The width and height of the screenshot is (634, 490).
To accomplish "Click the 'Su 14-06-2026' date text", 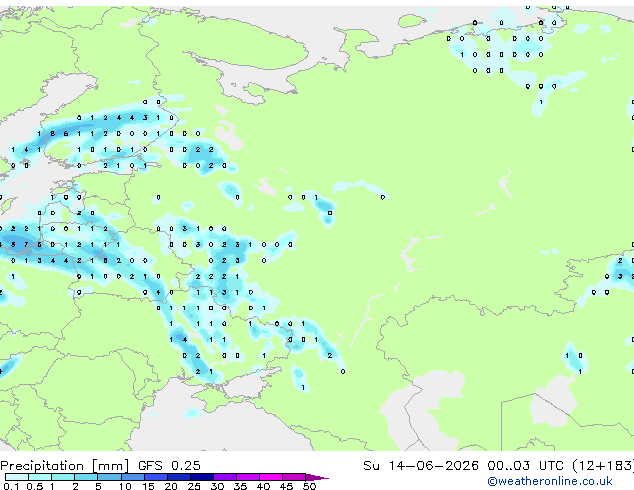I will tap(421, 466).
